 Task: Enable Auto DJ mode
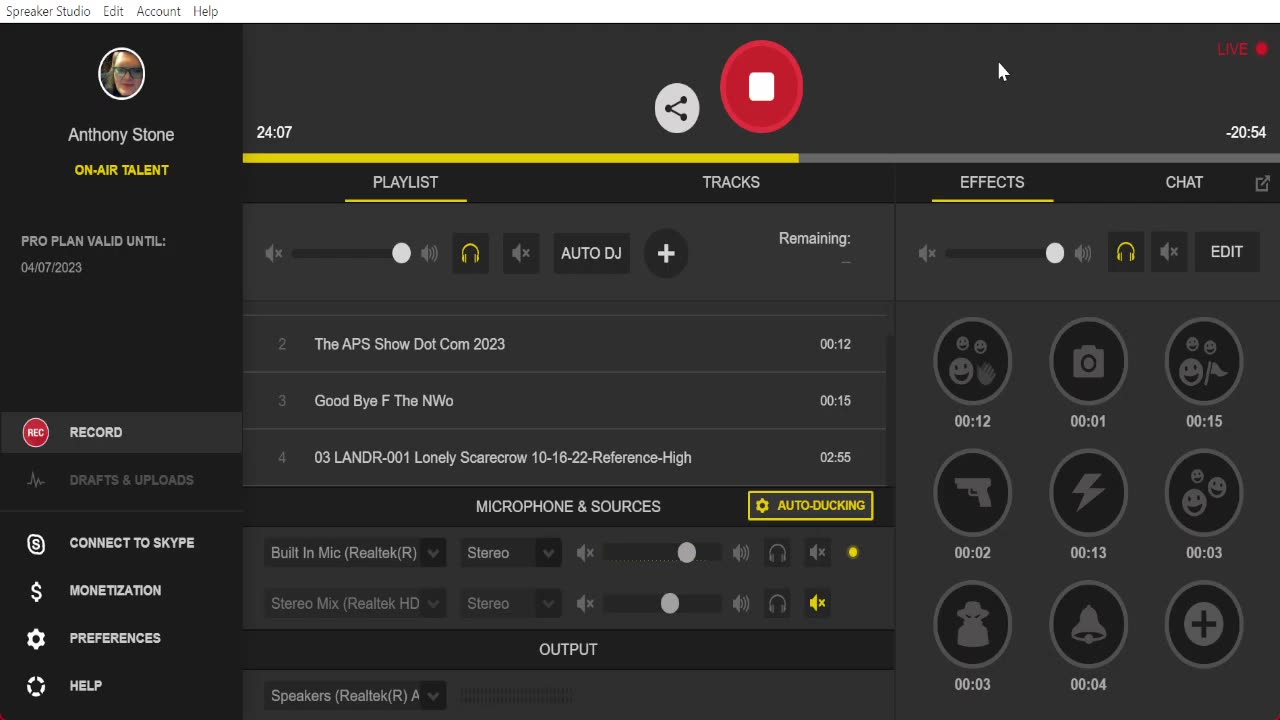point(591,253)
